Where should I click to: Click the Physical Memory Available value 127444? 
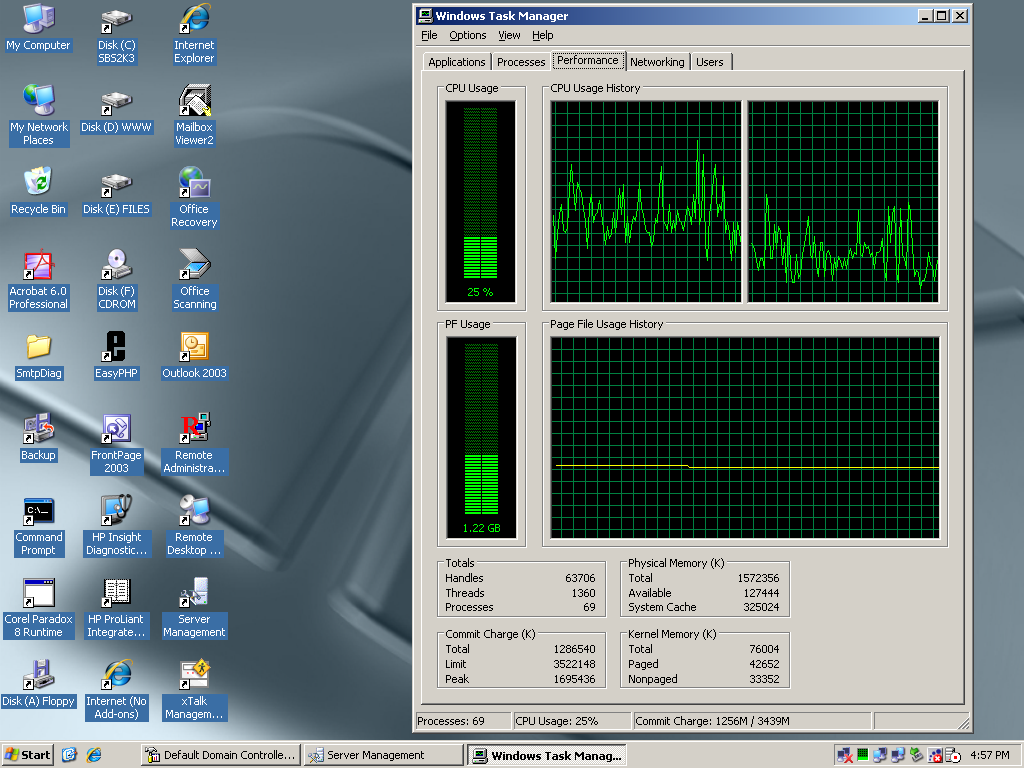tap(761, 593)
